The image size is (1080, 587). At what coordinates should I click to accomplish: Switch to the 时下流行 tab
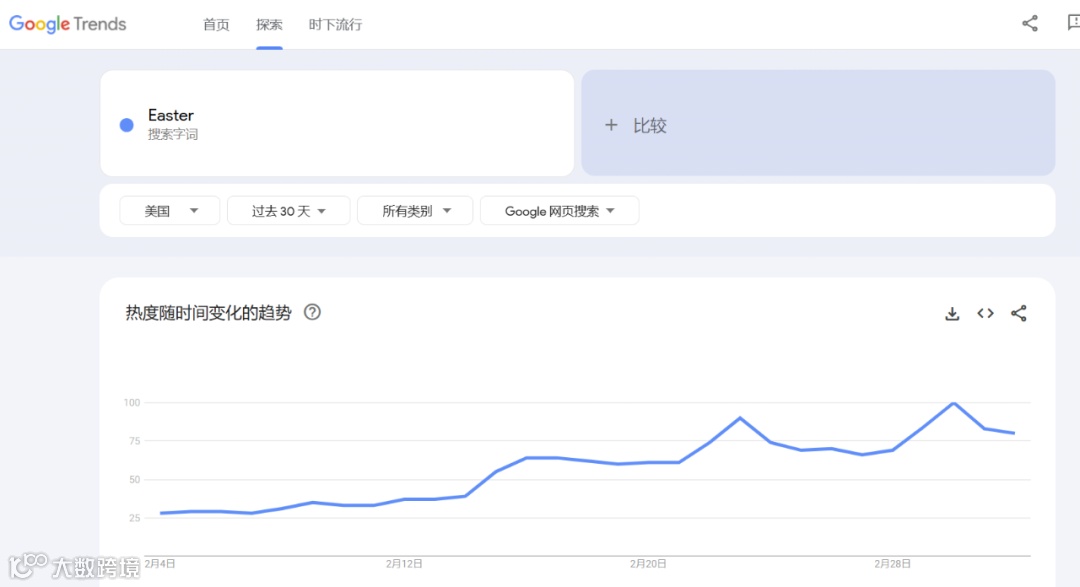(x=335, y=25)
